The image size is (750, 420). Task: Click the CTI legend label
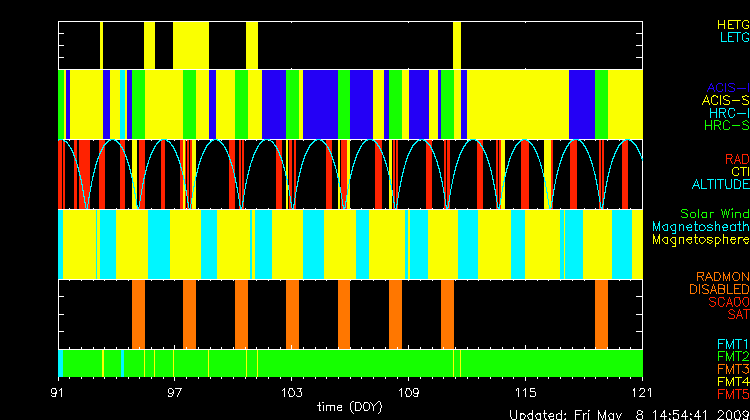pos(739,172)
